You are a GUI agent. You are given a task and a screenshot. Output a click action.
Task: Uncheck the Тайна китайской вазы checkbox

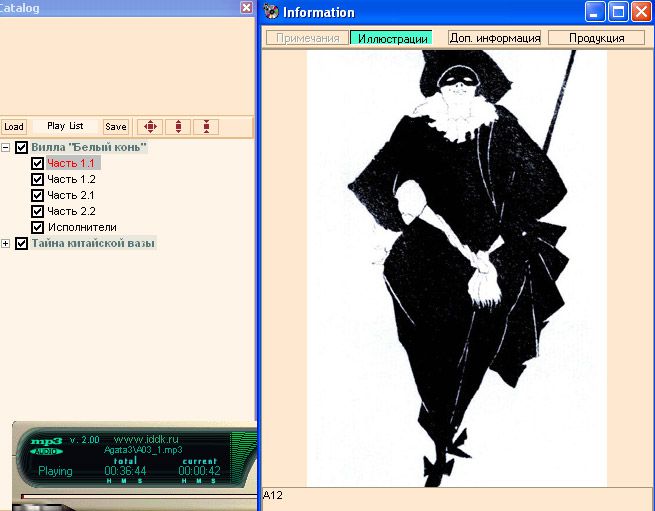22,243
